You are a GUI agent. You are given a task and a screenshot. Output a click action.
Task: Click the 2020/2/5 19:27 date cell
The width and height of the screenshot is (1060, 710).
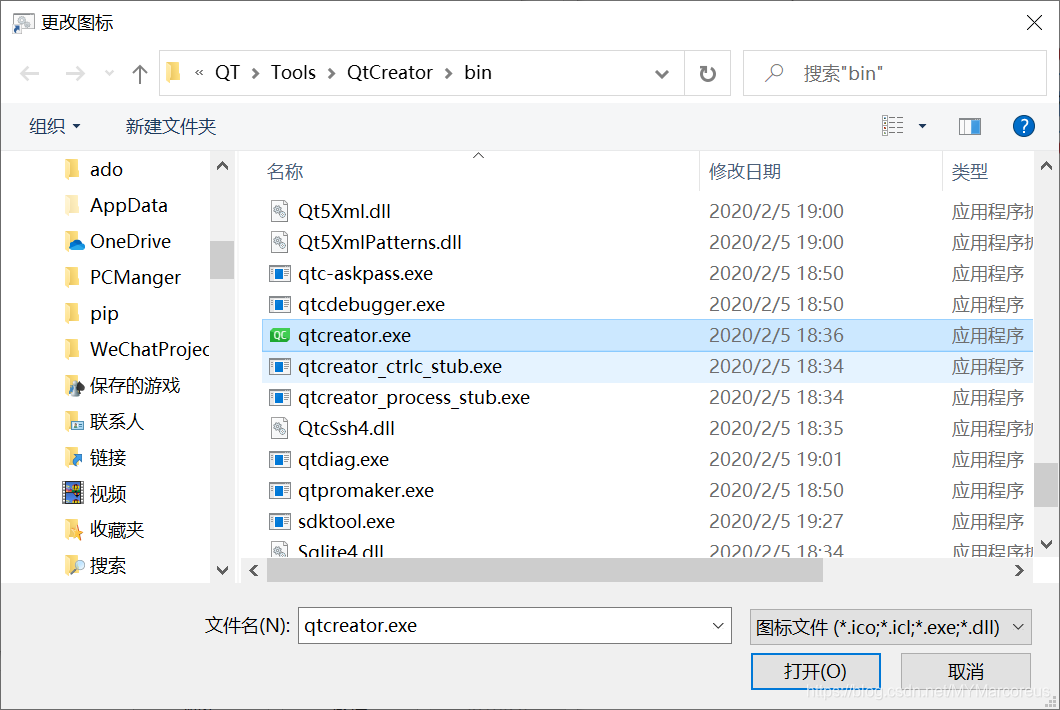pos(776,521)
